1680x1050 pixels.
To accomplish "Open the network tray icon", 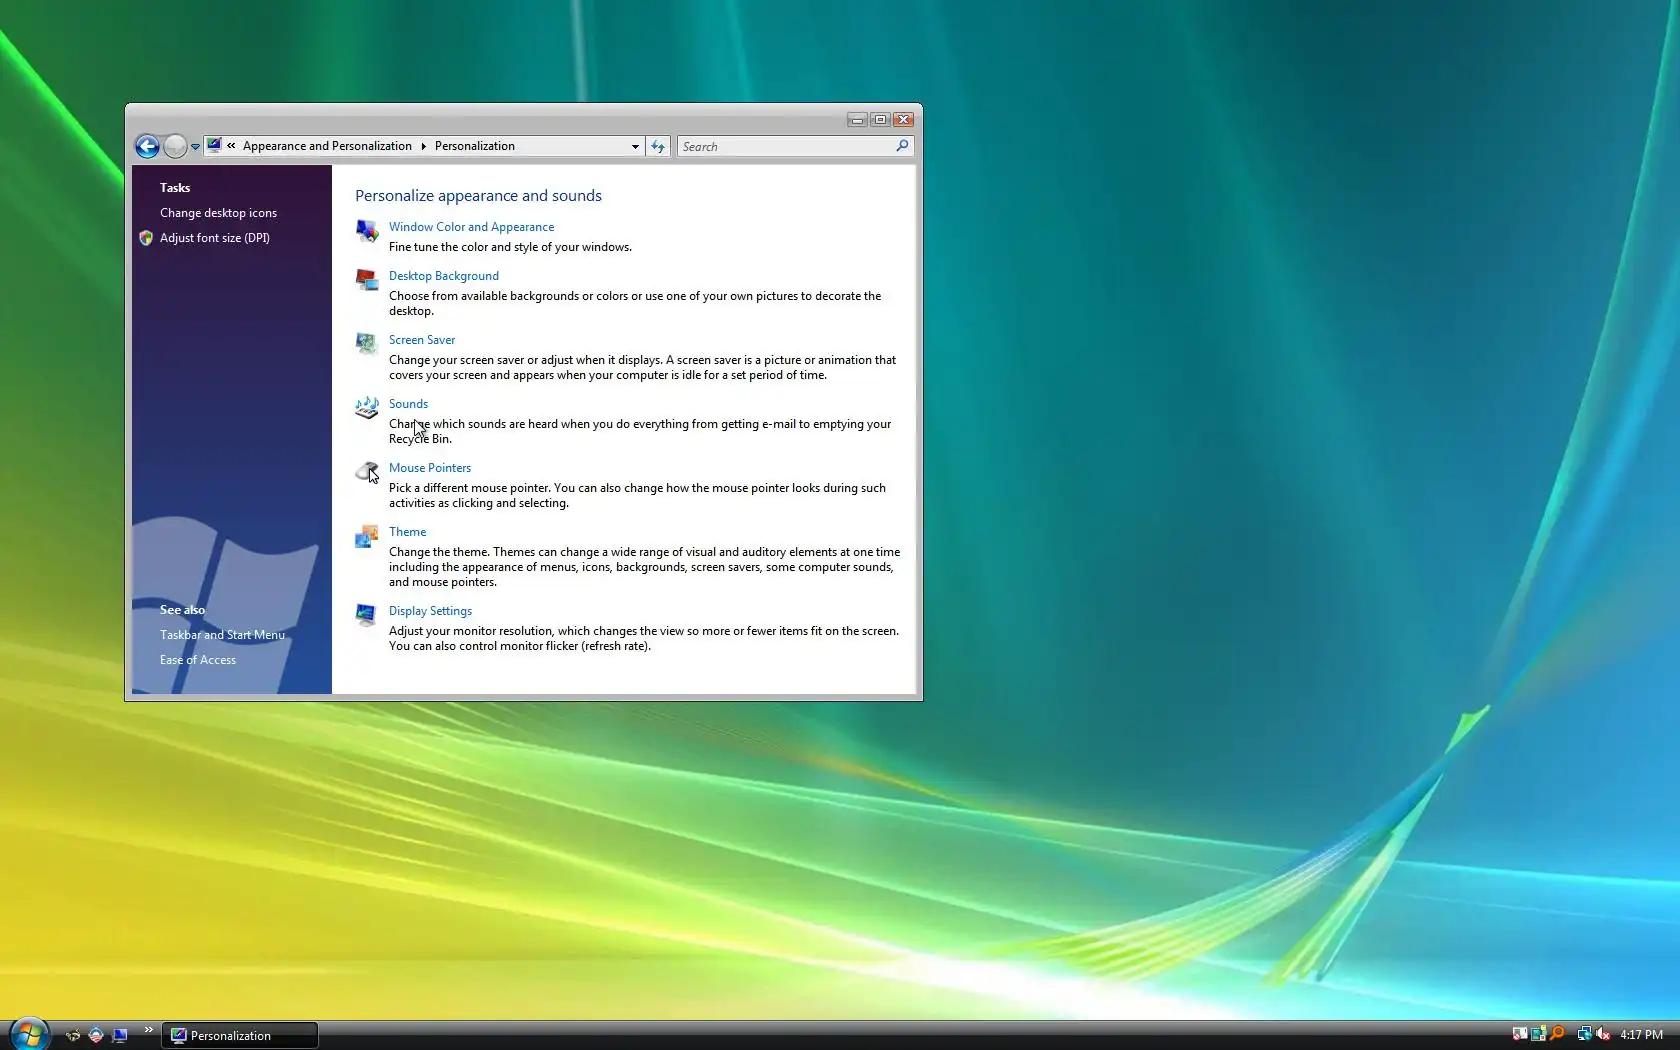I will 1584,1034.
